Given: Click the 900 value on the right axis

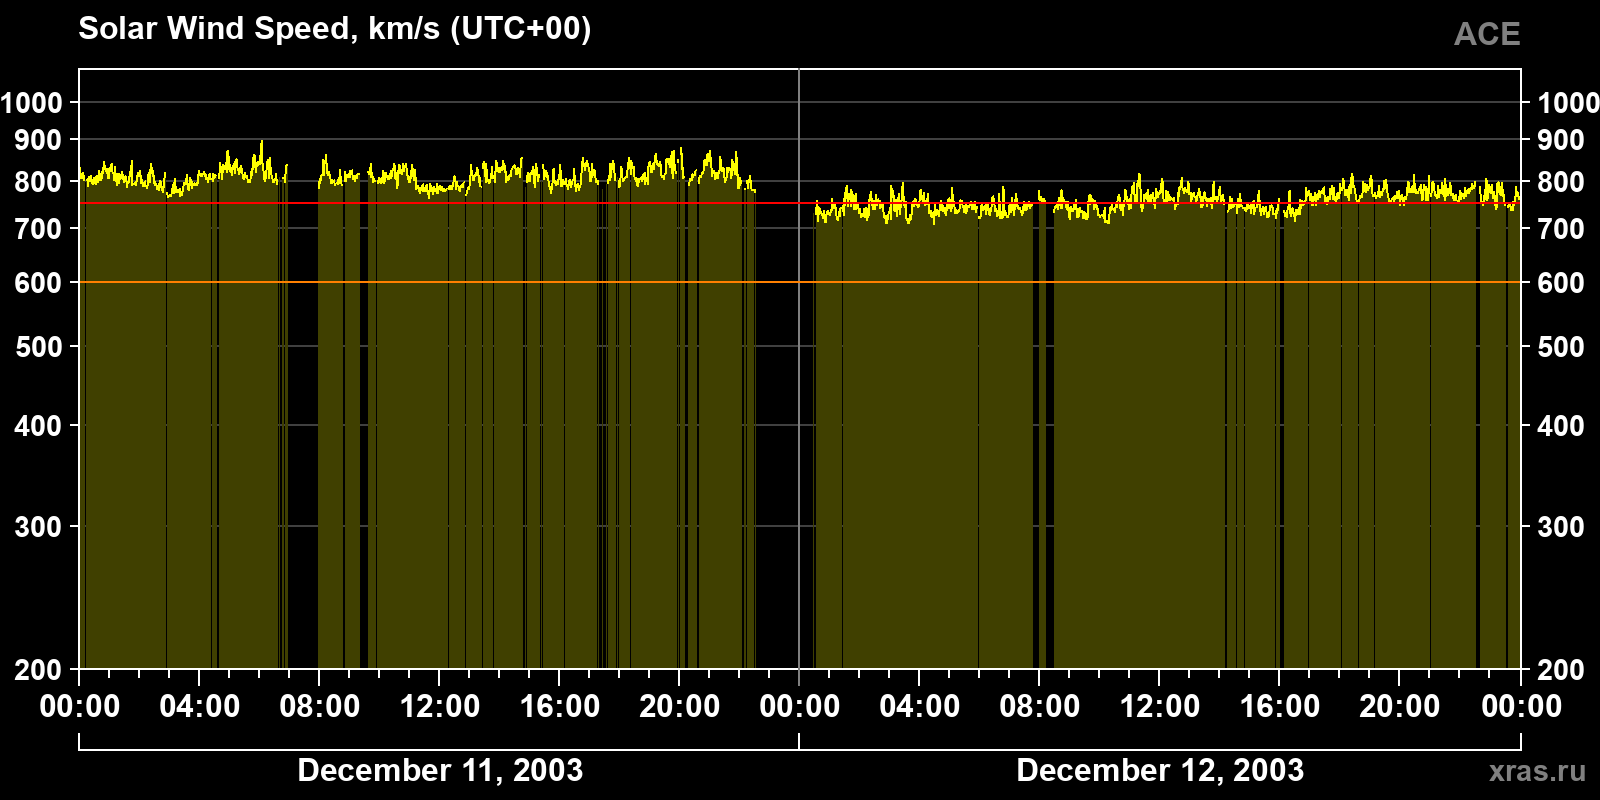Looking at the screenshot, I should tap(1561, 140).
